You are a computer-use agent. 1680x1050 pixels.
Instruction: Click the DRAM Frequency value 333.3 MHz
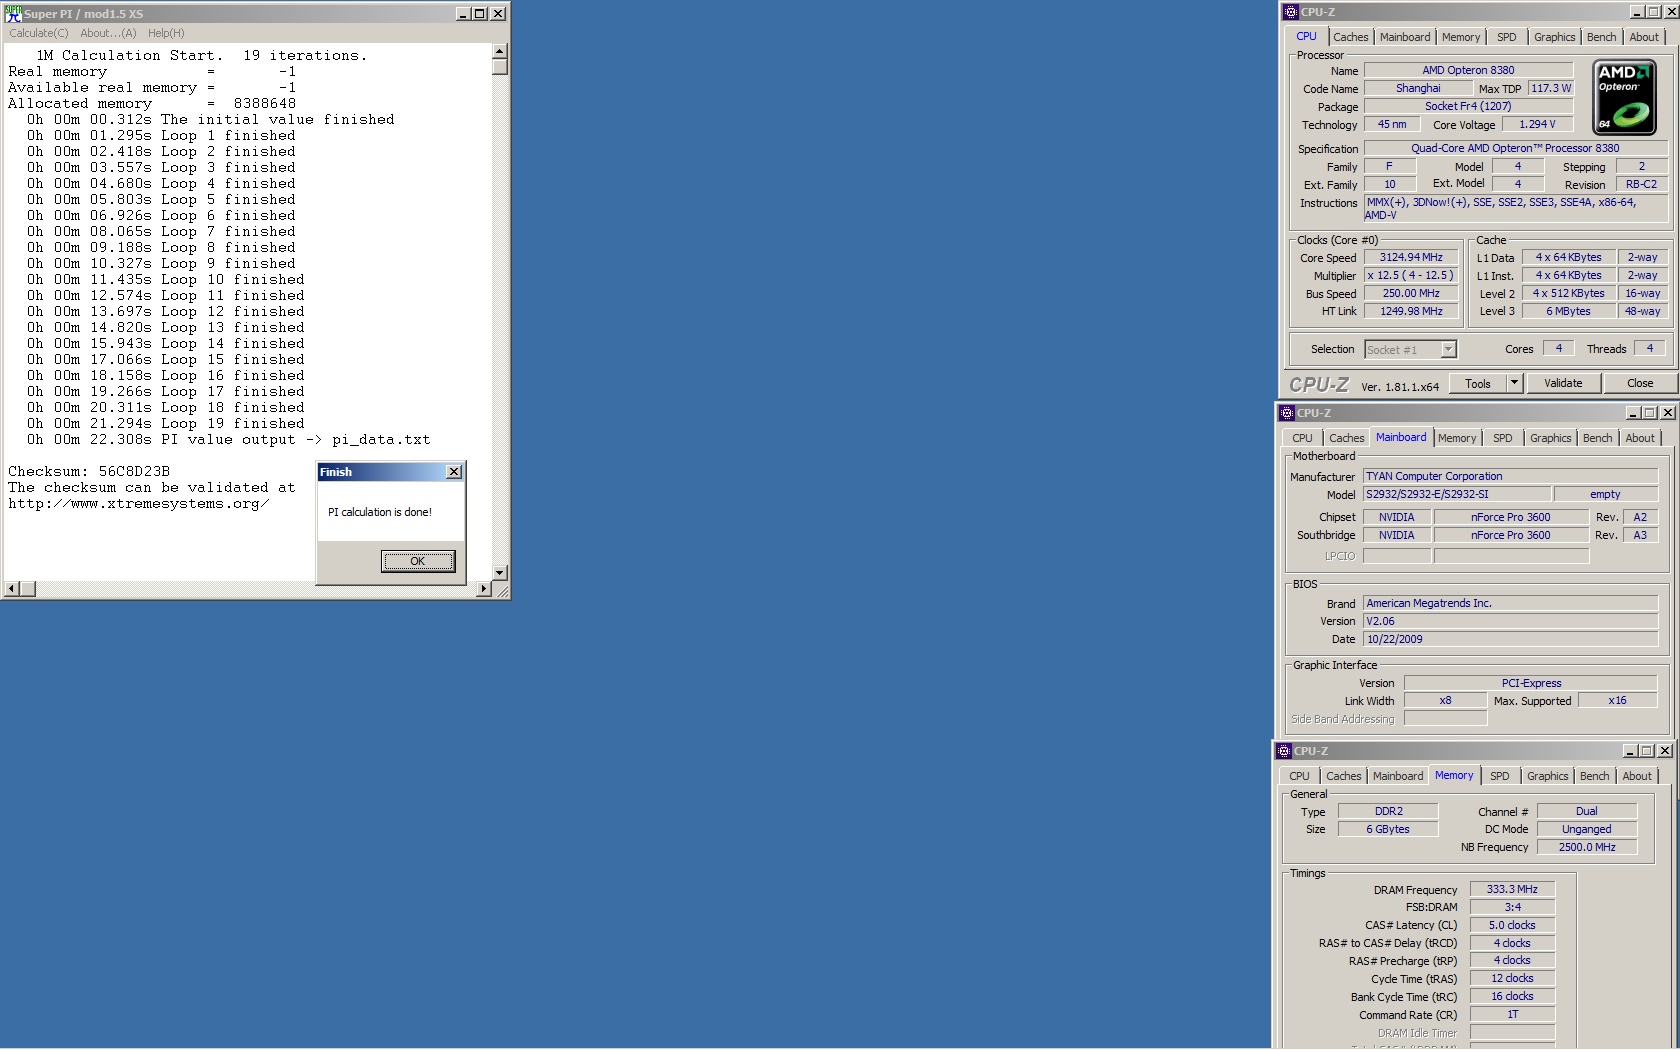coord(1512,889)
